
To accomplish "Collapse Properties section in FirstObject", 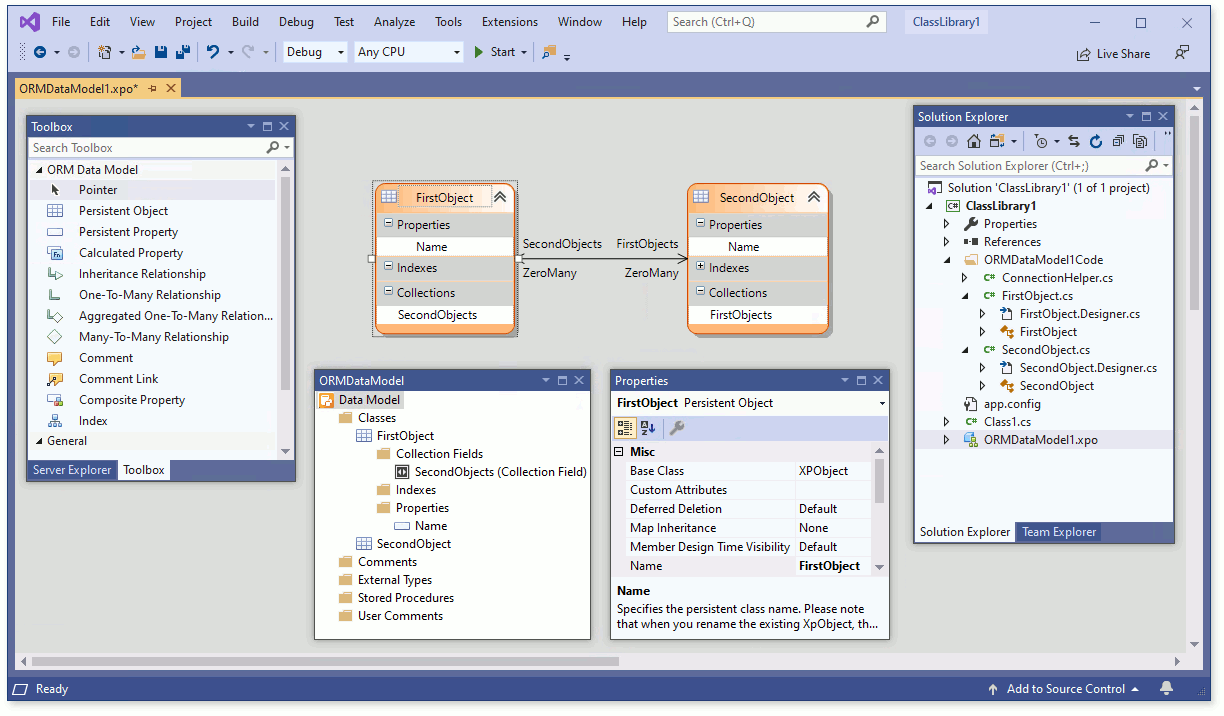I will 388,224.
